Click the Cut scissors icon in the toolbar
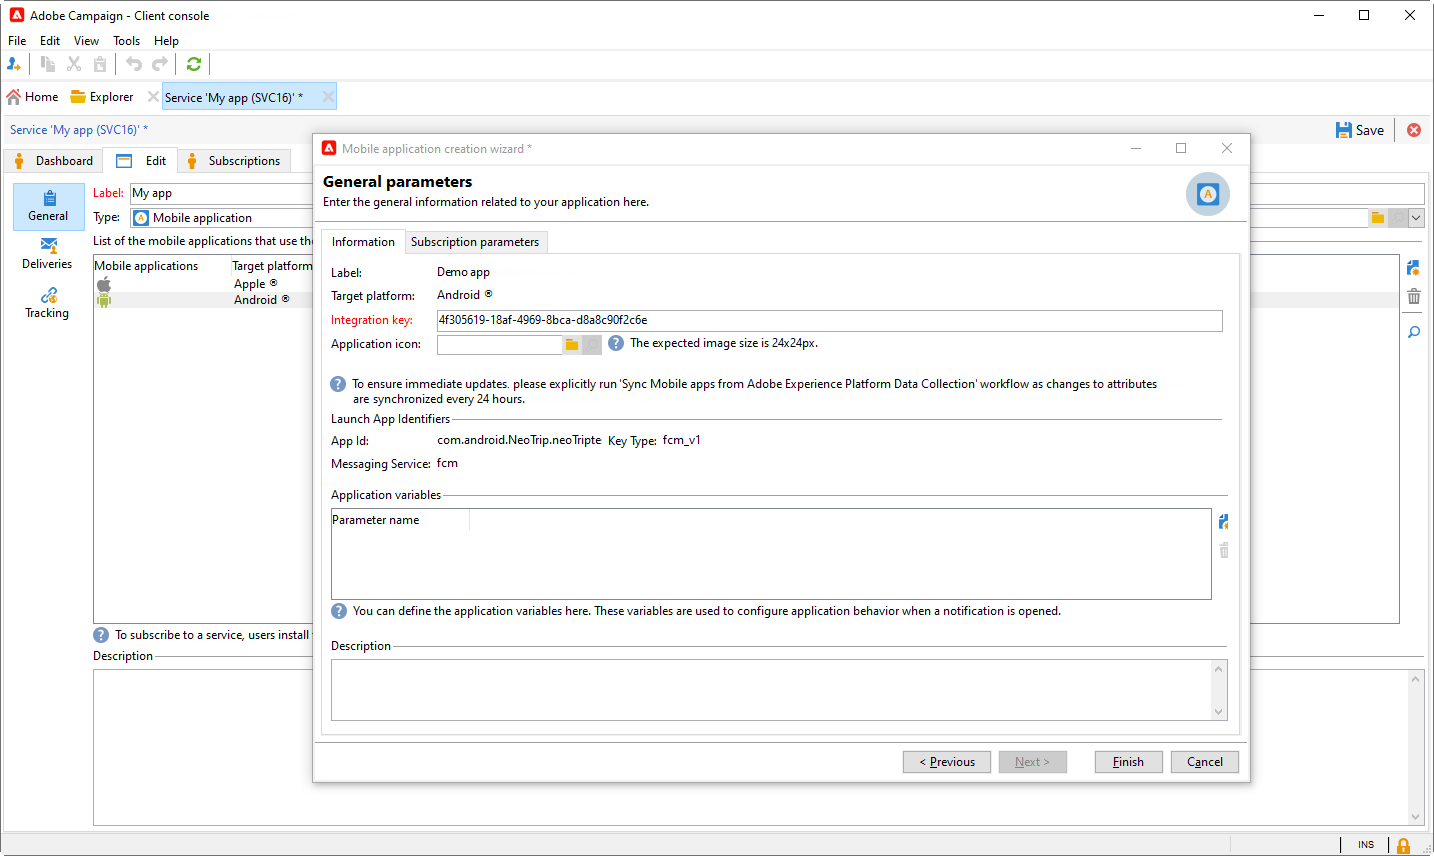The width and height of the screenshot is (1434, 856). click(74, 64)
